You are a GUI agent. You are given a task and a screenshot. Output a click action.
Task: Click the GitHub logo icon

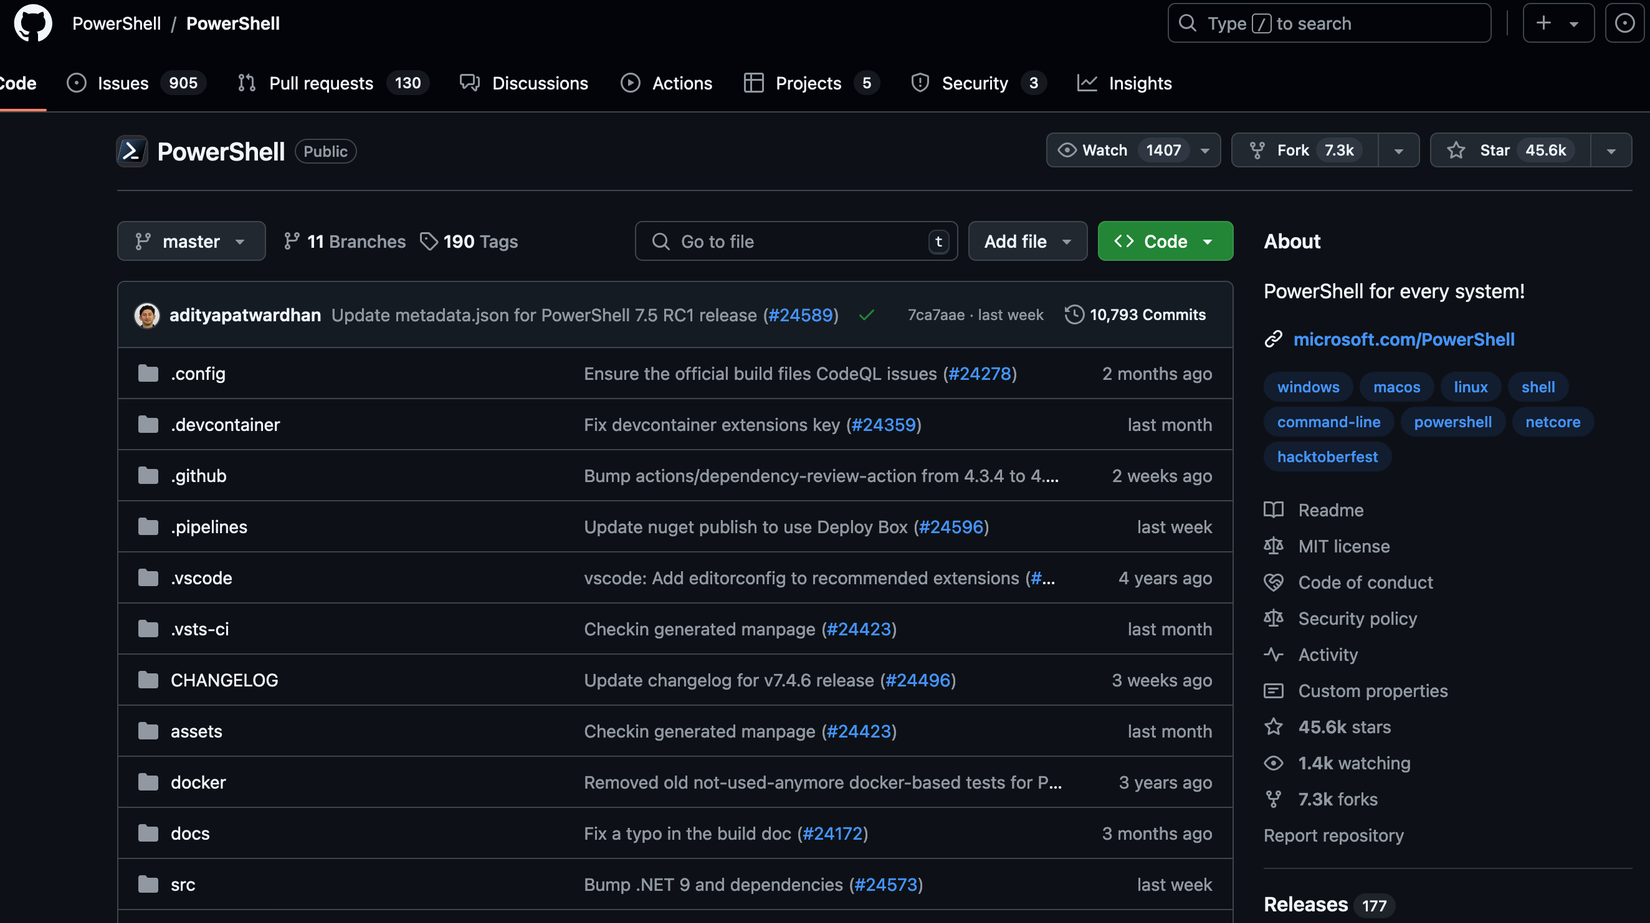click(33, 23)
